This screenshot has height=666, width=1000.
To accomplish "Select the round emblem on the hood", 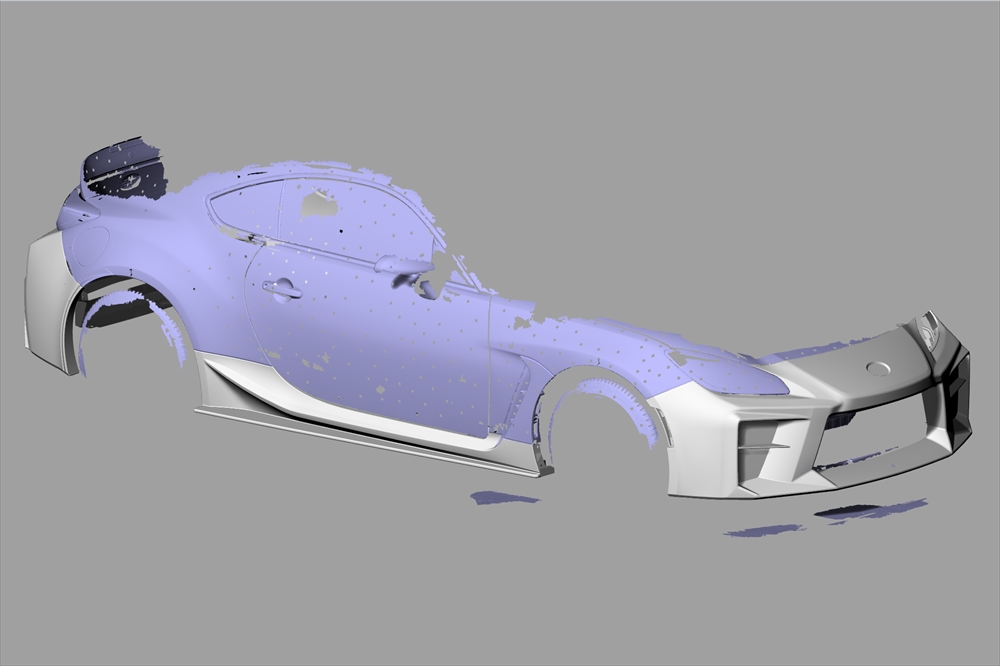I will pos(879,368).
